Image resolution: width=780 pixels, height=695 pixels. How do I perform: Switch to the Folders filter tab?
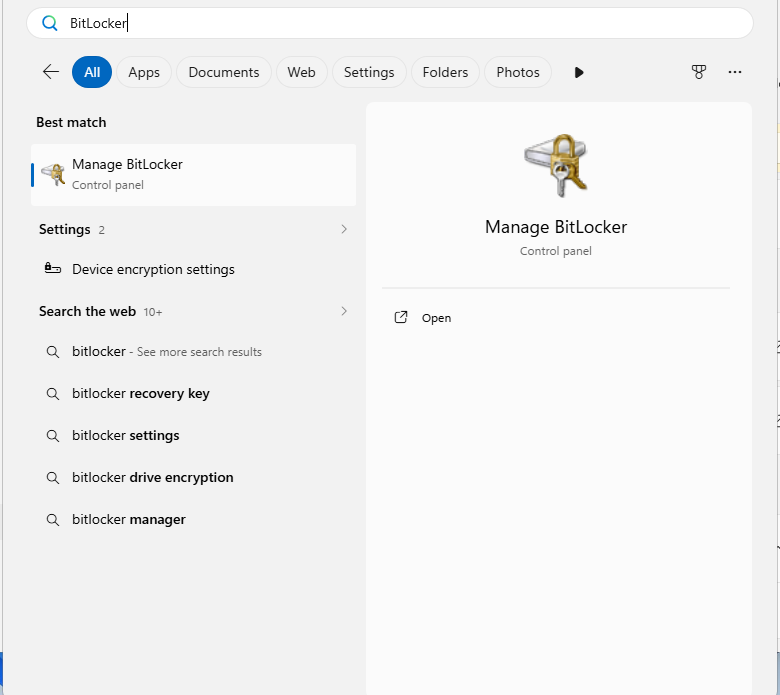pyautogui.click(x=445, y=72)
